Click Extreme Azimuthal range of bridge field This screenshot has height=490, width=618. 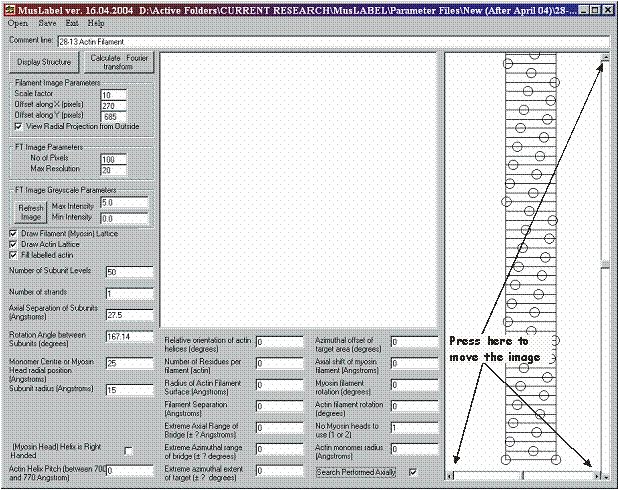click(279, 449)
